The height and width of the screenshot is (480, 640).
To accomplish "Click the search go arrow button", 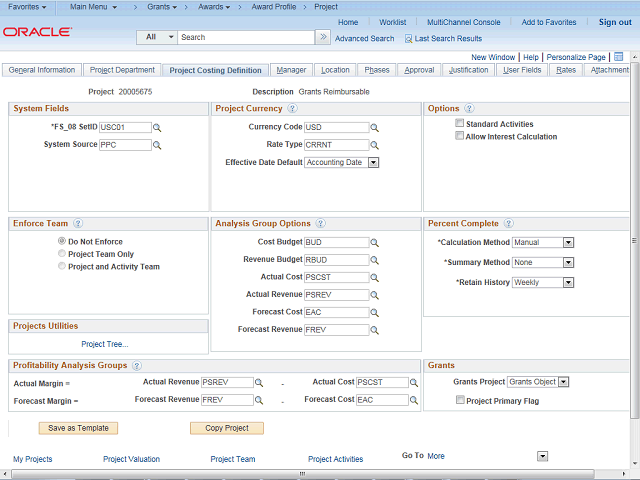I will tap(322, 37).
